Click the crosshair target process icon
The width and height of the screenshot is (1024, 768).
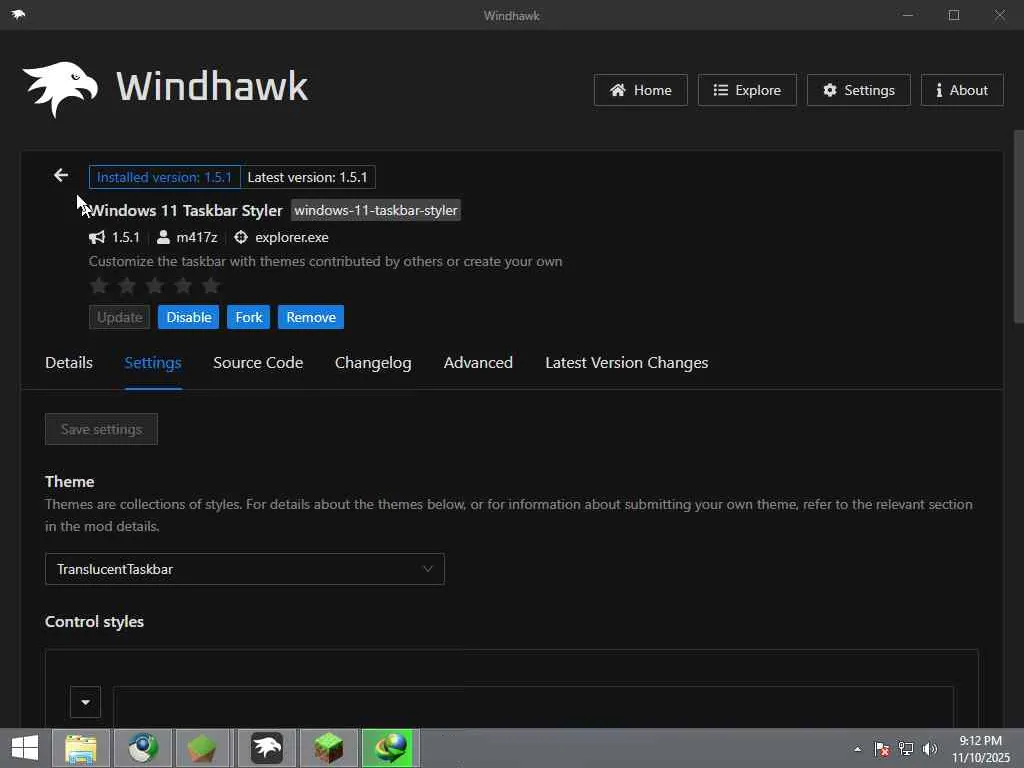point(241,237)
